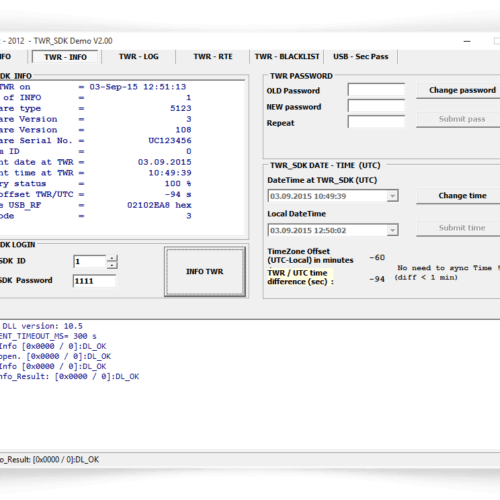Click the No need to sync Time message
The width and height of the screenshot is (500, 500).
pos(447,273)
